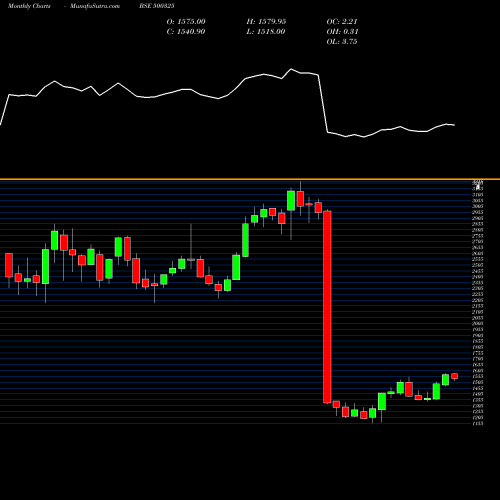Click the close value 'C: 1540.90'

(x=186, y=32)
